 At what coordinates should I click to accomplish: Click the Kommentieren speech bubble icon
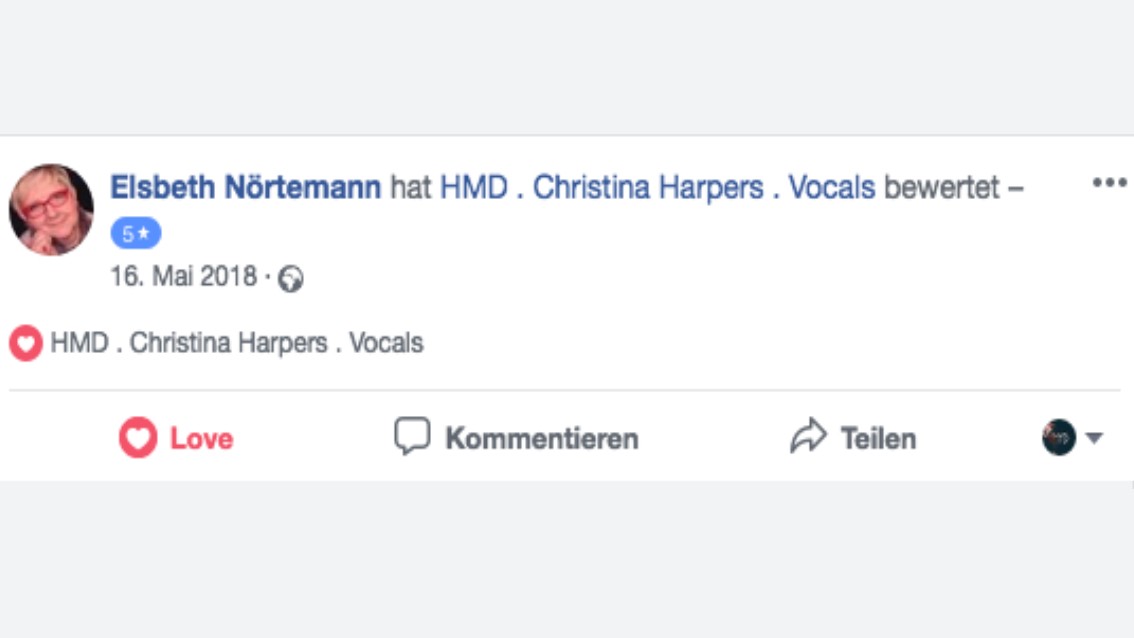point(412,436)
